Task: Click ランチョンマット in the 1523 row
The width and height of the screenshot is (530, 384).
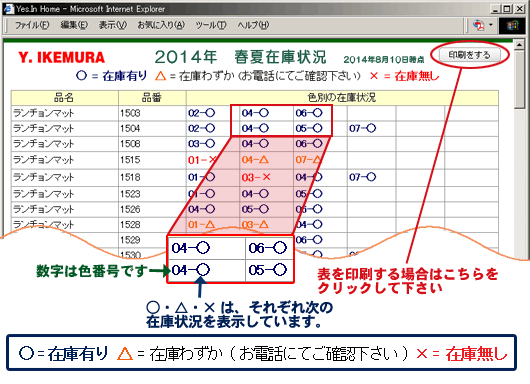Action: [x=43, y=194]
